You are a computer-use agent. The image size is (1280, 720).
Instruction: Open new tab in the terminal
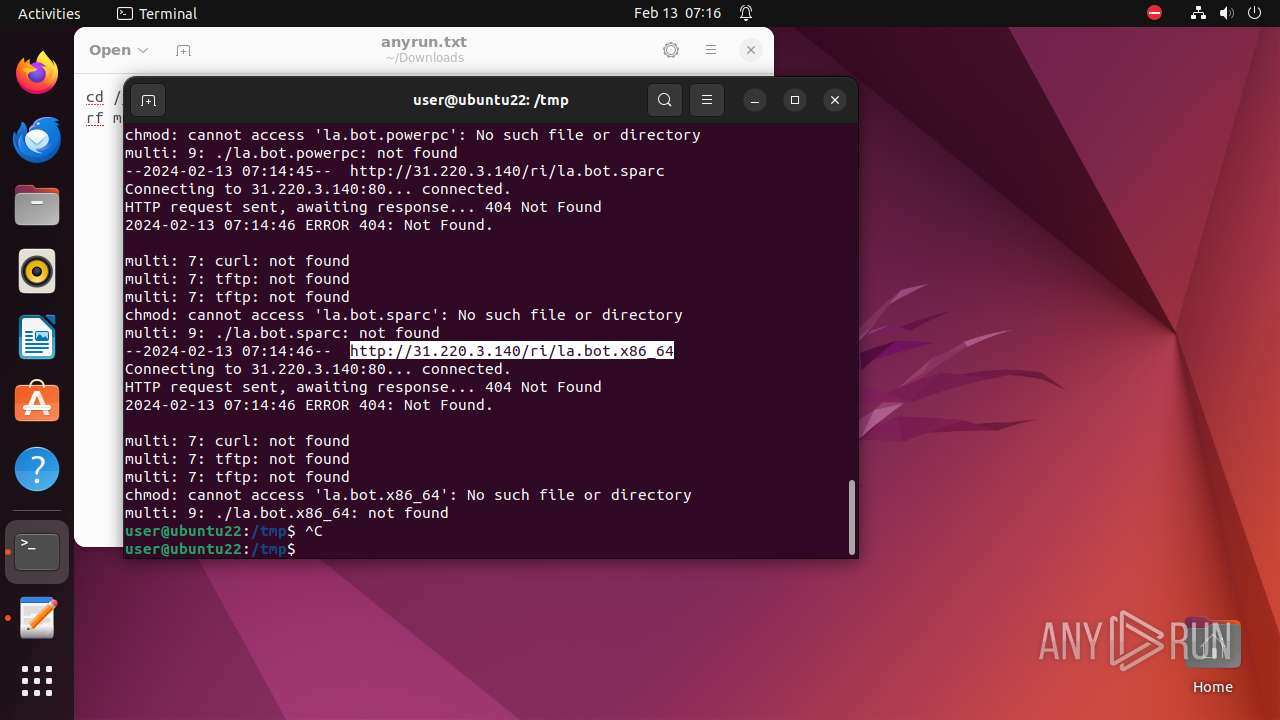tap(148, 100)
